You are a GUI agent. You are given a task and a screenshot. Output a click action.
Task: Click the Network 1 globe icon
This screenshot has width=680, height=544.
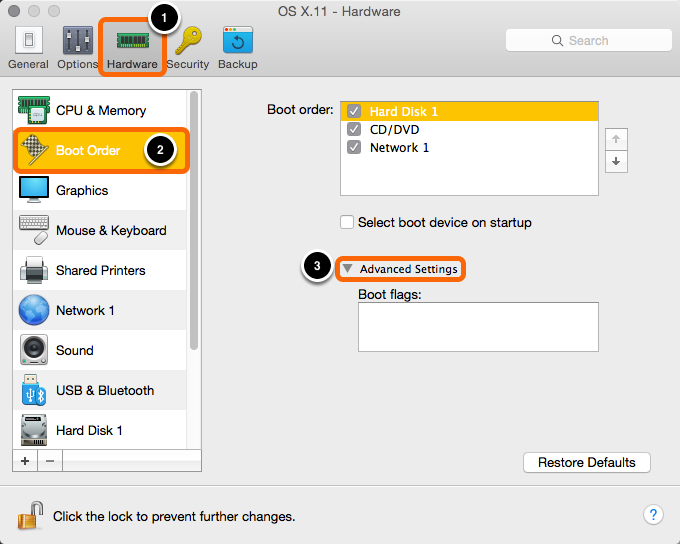coord(34,310)
